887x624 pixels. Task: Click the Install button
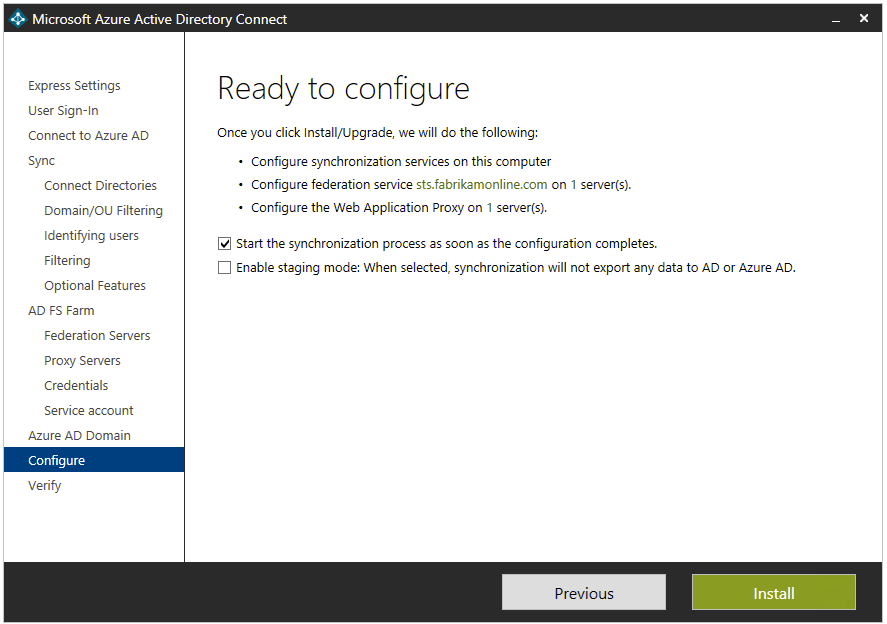773,592
